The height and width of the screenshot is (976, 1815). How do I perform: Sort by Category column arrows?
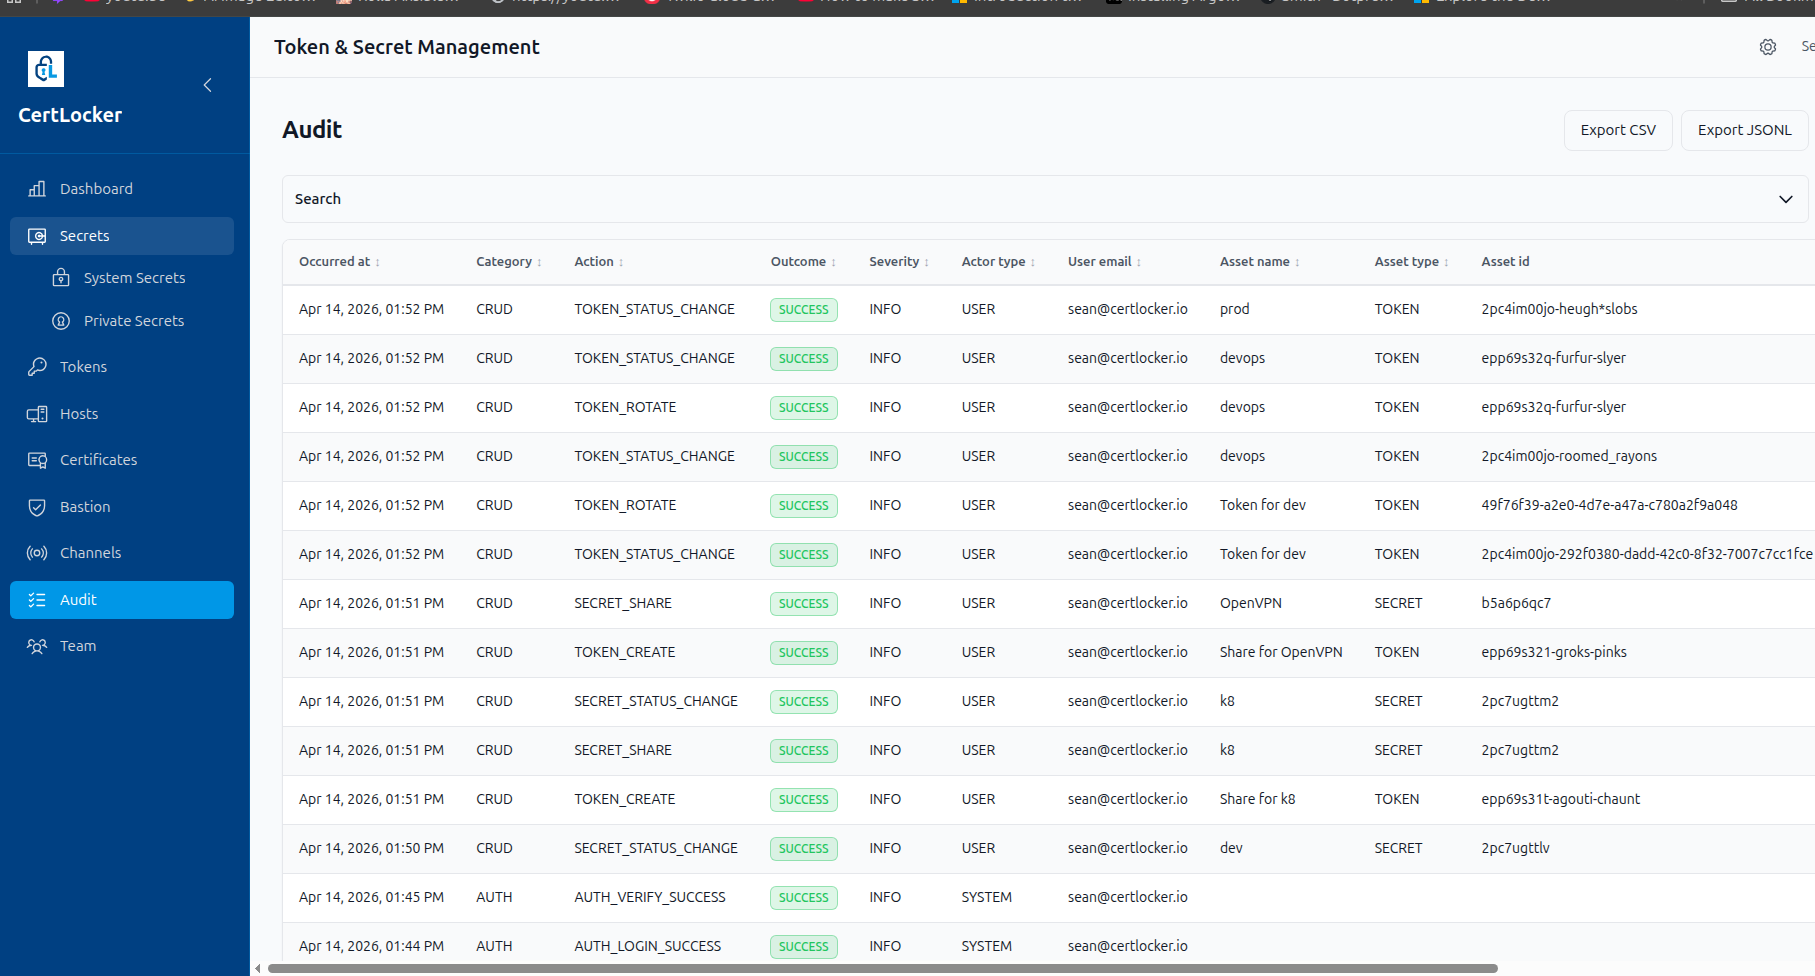point(539,262)
